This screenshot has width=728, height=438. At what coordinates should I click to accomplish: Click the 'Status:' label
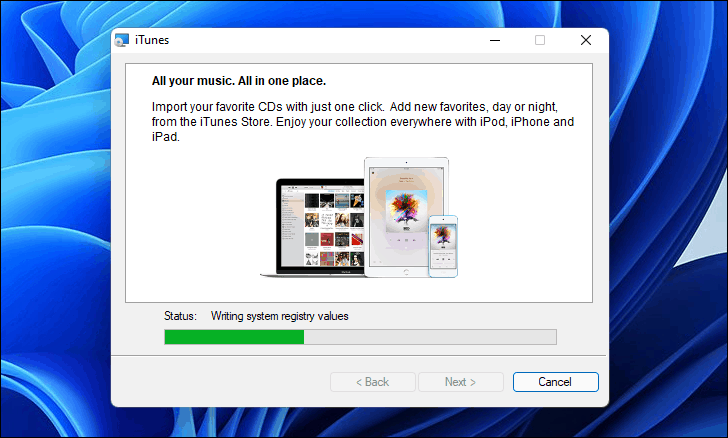click(x=180, y=316)
